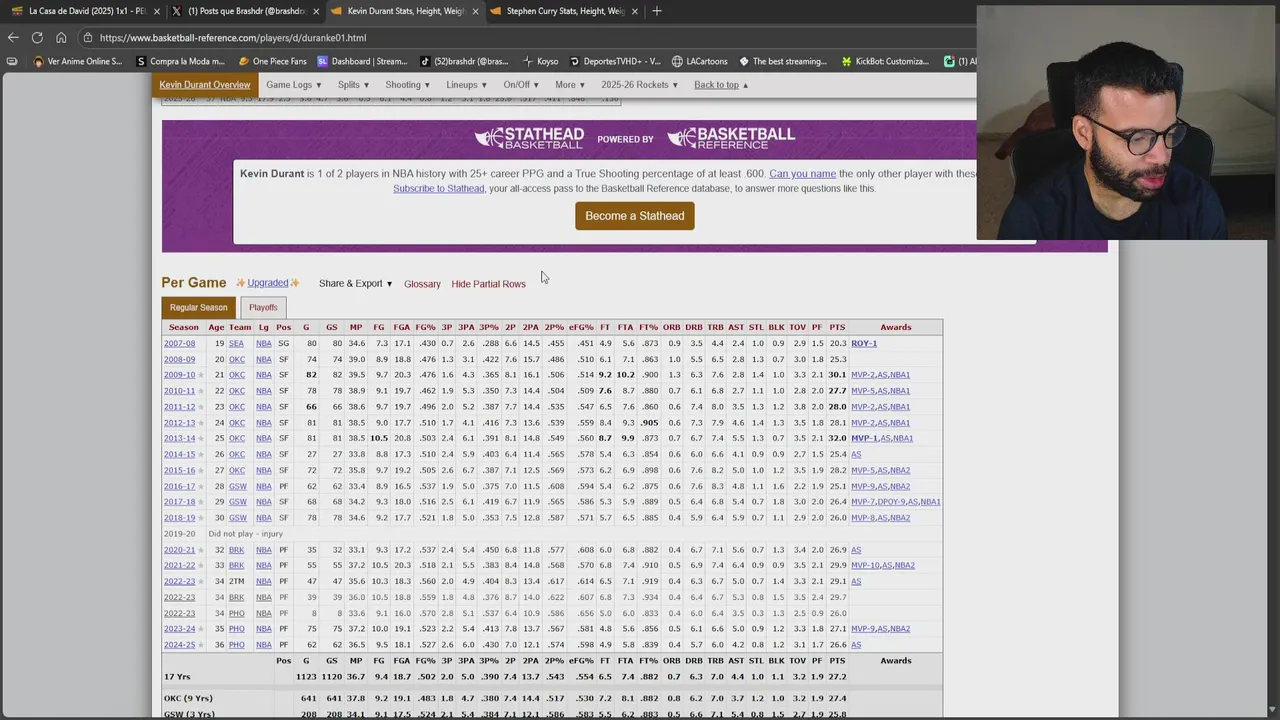This screenshot has width=1280, height=720.
Task: Click the Basketball Reference logo in the banner
Action: 731,138
